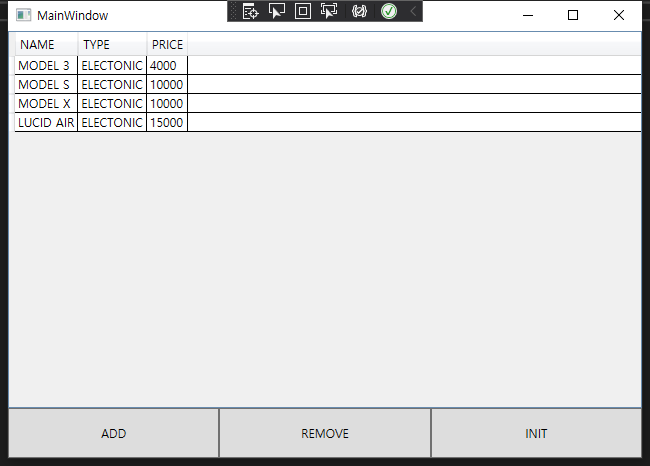Viewport: 650px width, 466px height.
Task: Collapse debug toolbar with left chevron
Action: click(x=413, y=12)
